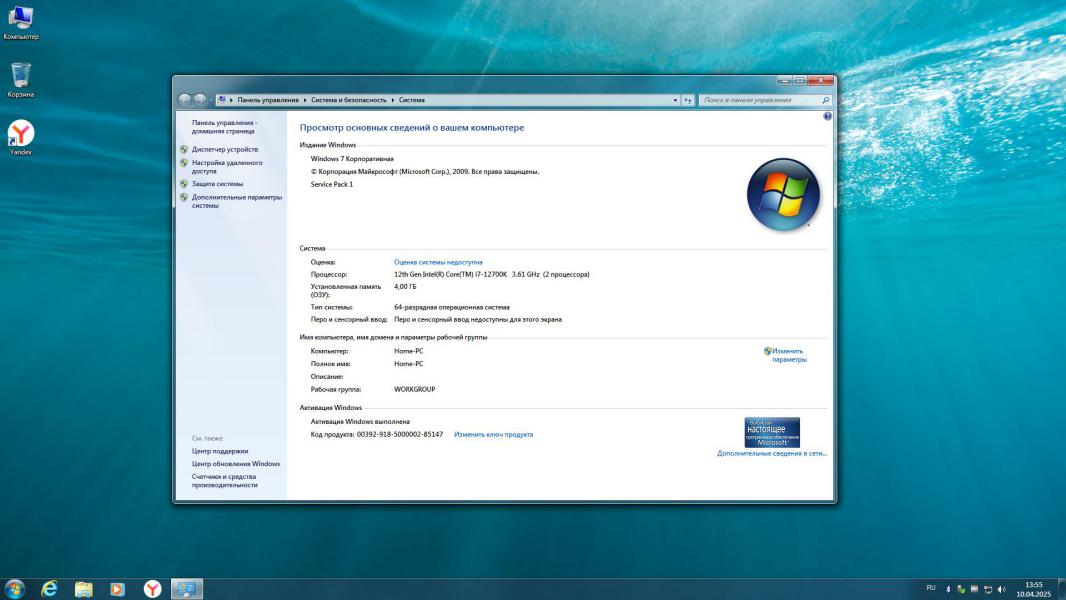Click the Windows logo image
The width and height of the screenshot is (1066, 600).
pyautogui.click(x=783, y=195)
